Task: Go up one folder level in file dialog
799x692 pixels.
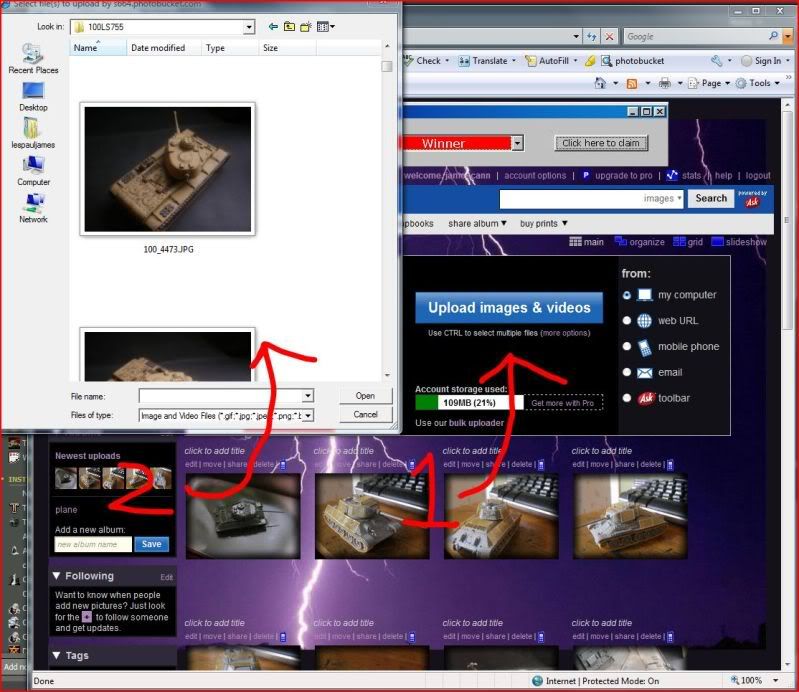Action: 289,26
